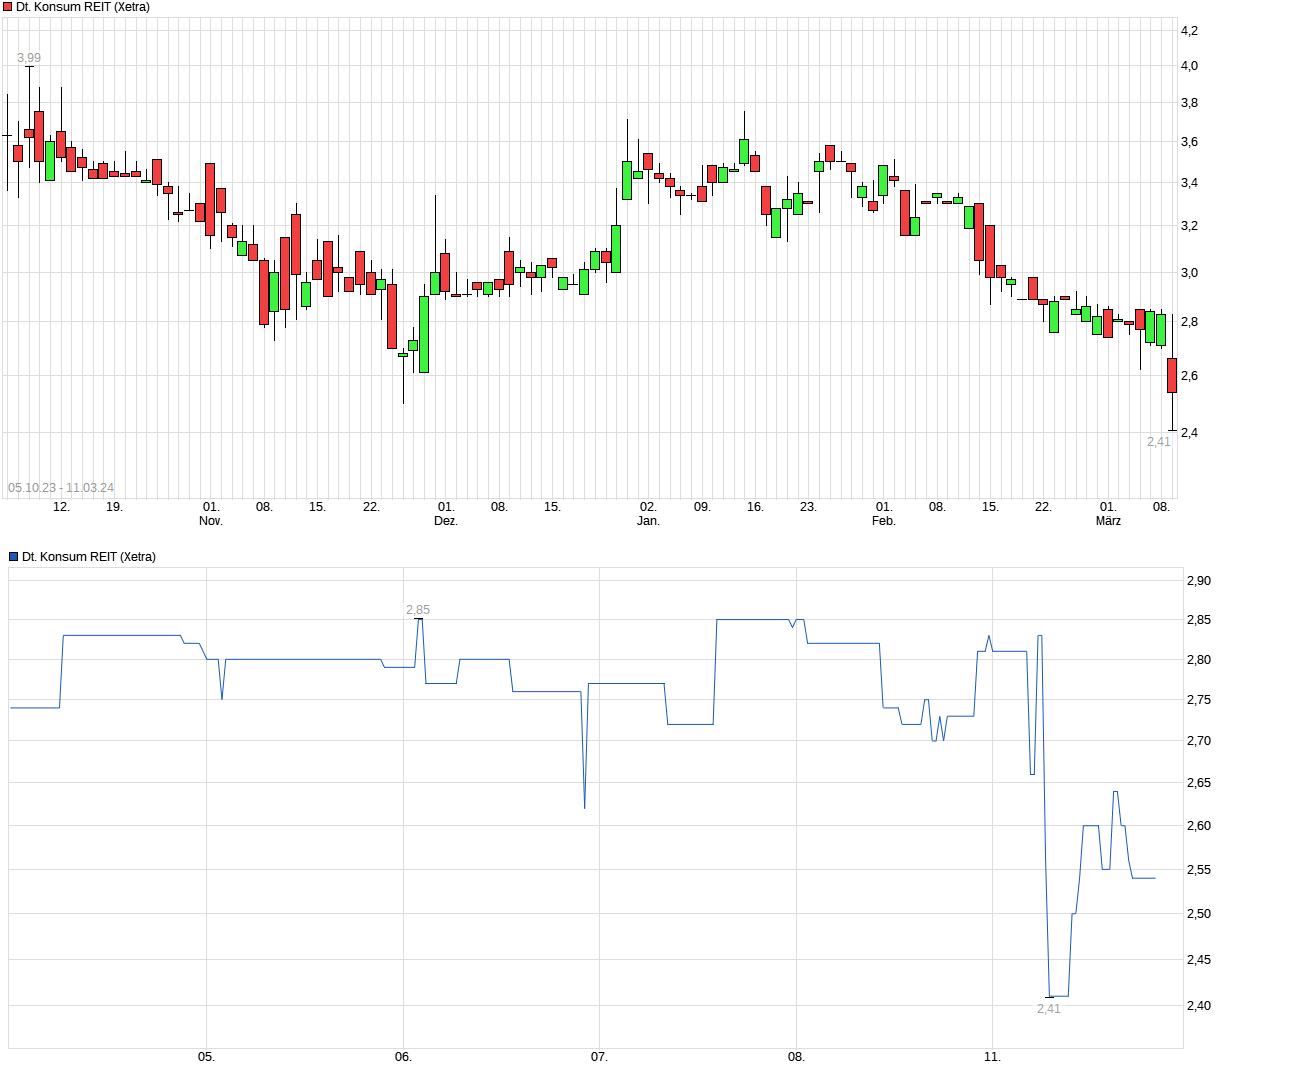Select the low point labeled 2,41
This screenshot has width=1290, height=1090.
coord(1049,995)
